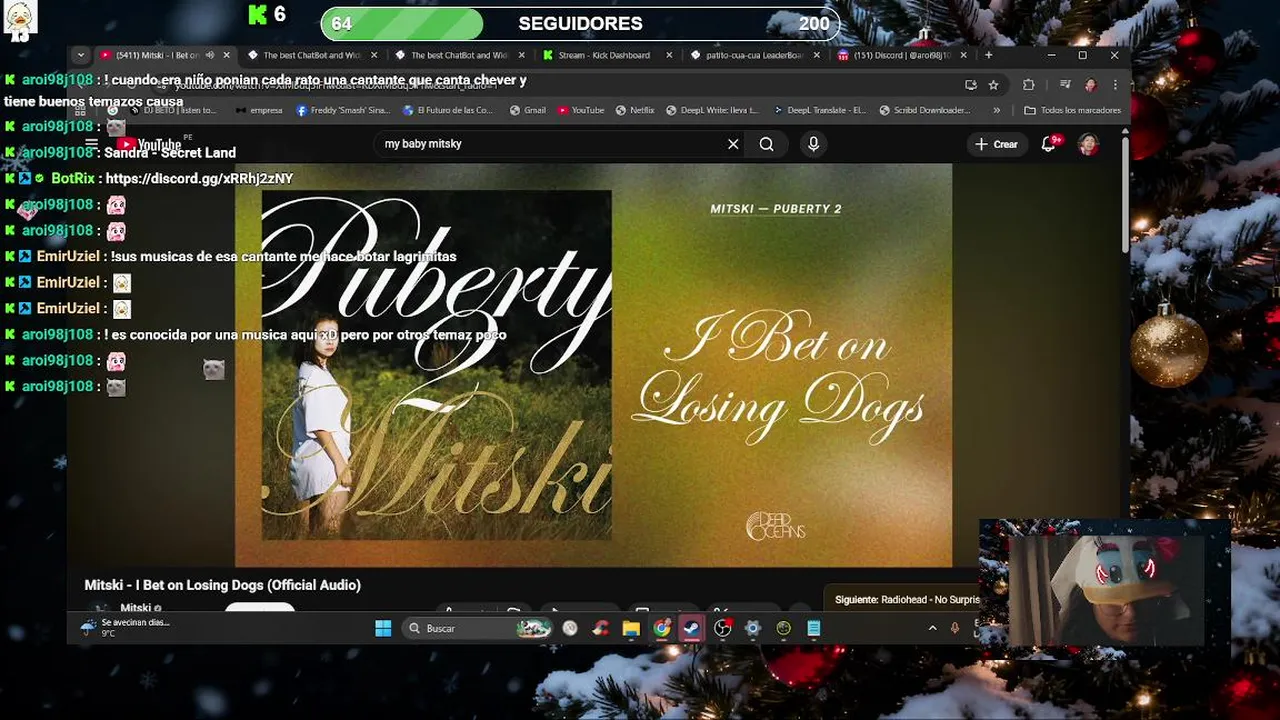The height and width of the screenshot is (720, 1280).
Task: Expand the bookmarks bar overflow chevron
Action: point(996,110)
